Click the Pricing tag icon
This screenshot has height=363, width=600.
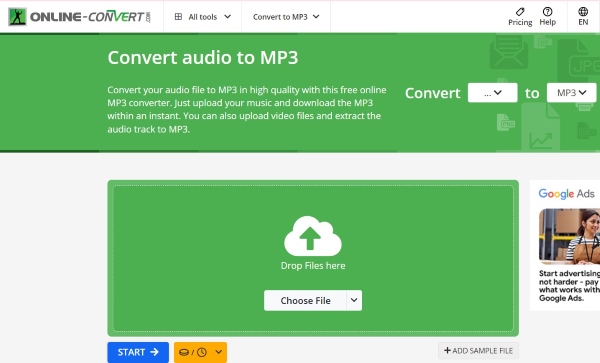[x=520, y=11]
